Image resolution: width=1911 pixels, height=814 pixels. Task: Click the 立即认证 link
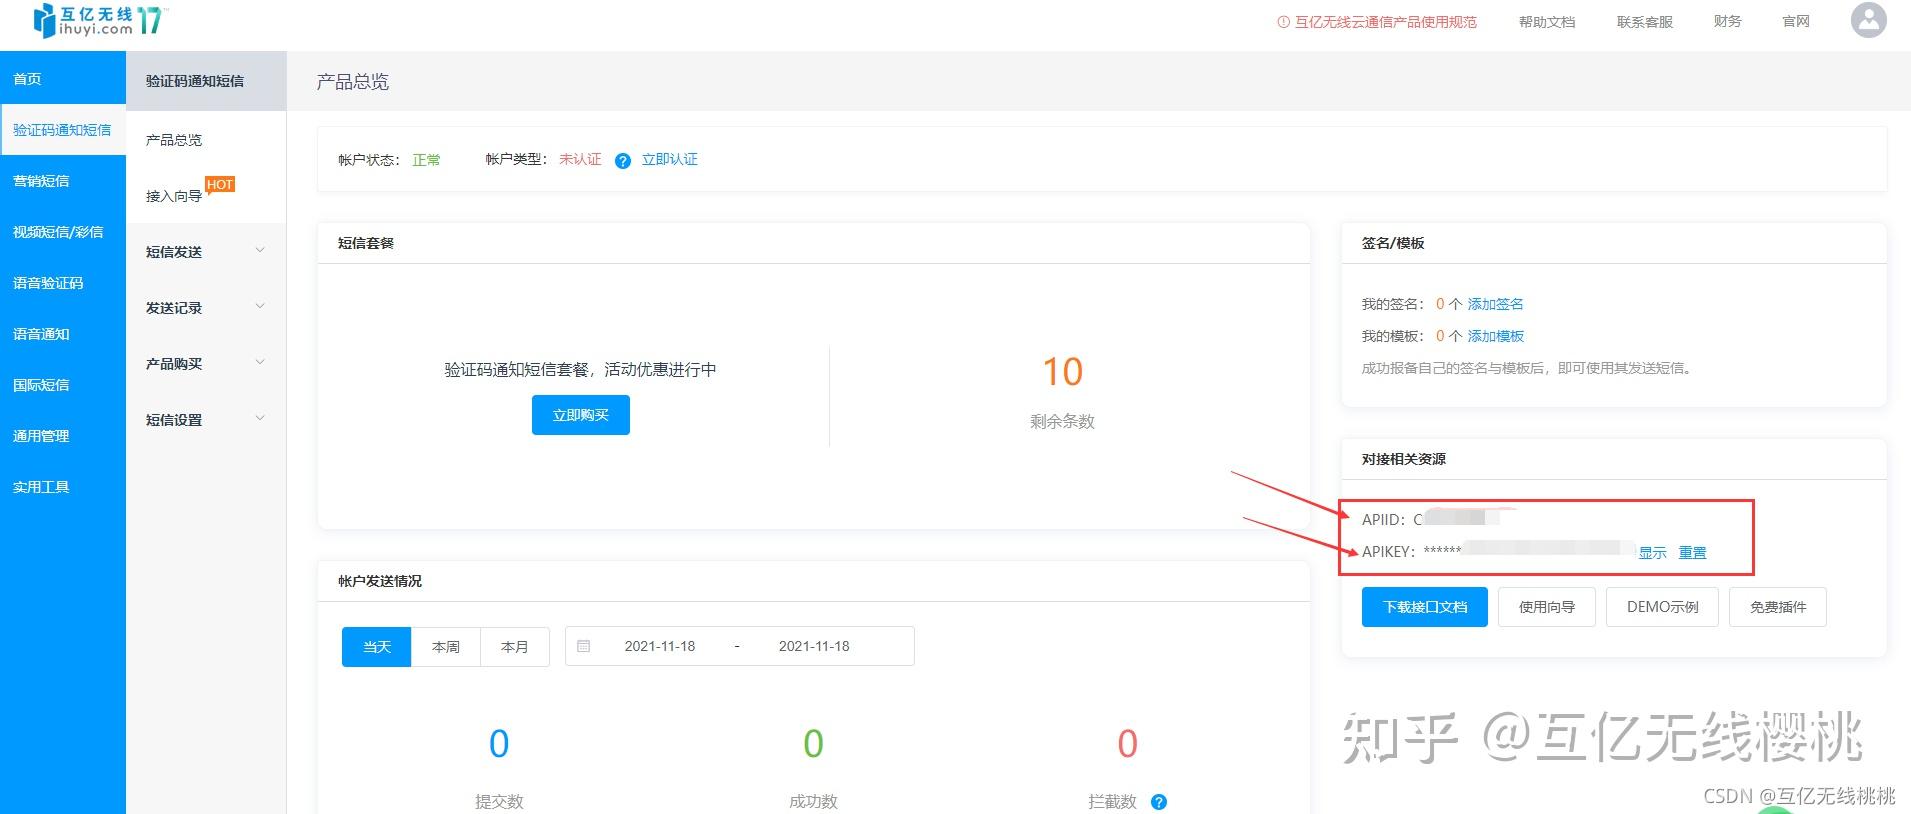670,160
